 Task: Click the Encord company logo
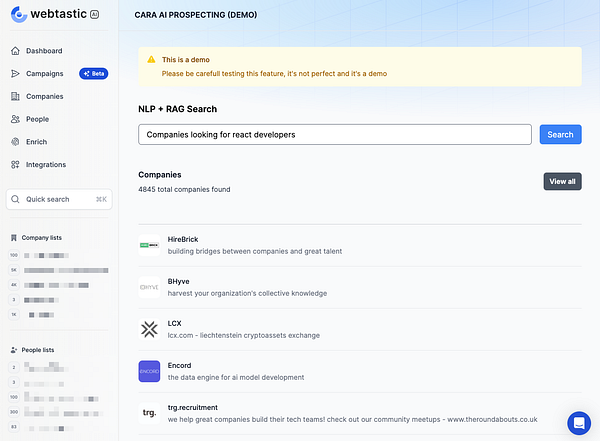click(149, 371)
